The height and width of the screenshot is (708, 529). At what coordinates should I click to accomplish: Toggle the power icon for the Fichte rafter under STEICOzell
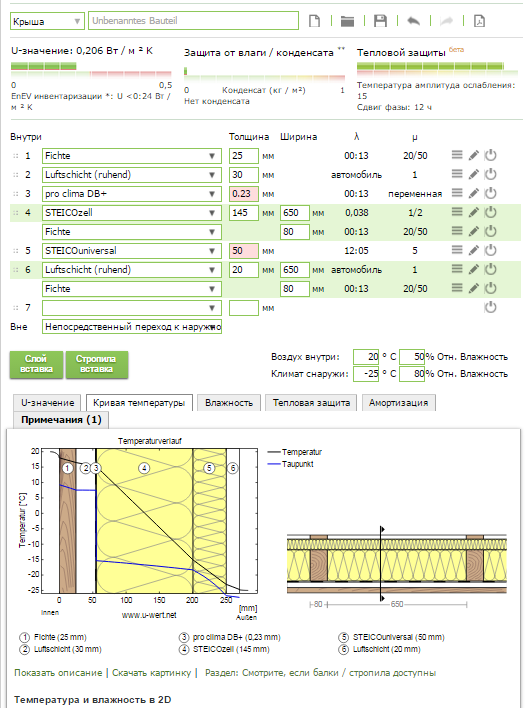coord(490,231)
